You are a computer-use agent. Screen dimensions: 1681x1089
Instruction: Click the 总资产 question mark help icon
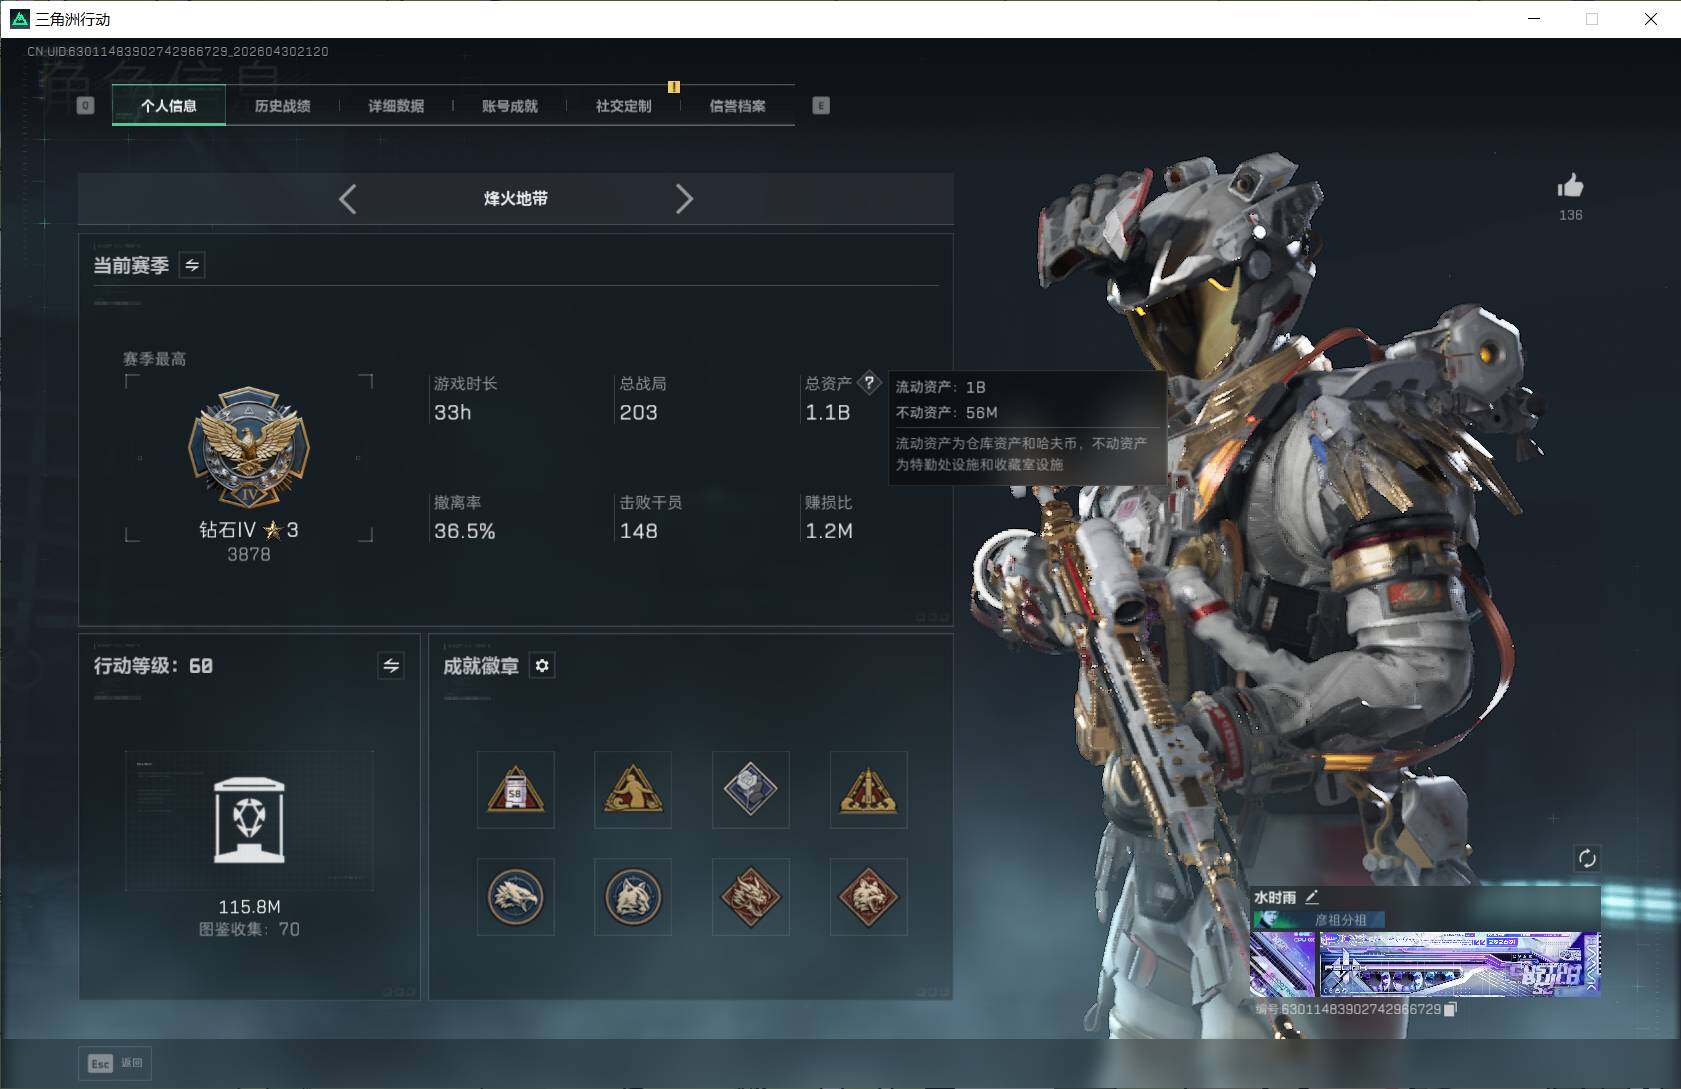click(x=869, y=382)
